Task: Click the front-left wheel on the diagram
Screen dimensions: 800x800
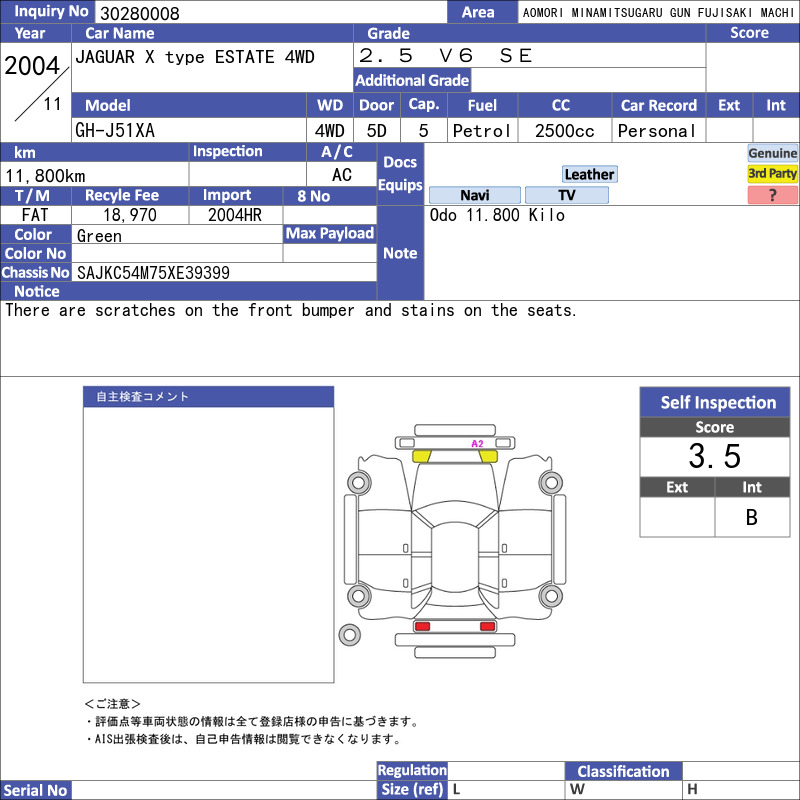Action: point(359,483)
